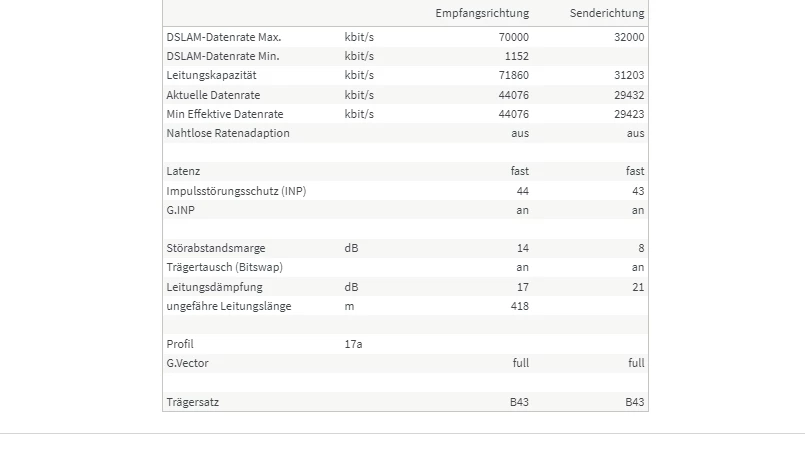Click the Empfangsrichtung column header
The height and width of the screenshot is (452, 805).
coord(482,13)
